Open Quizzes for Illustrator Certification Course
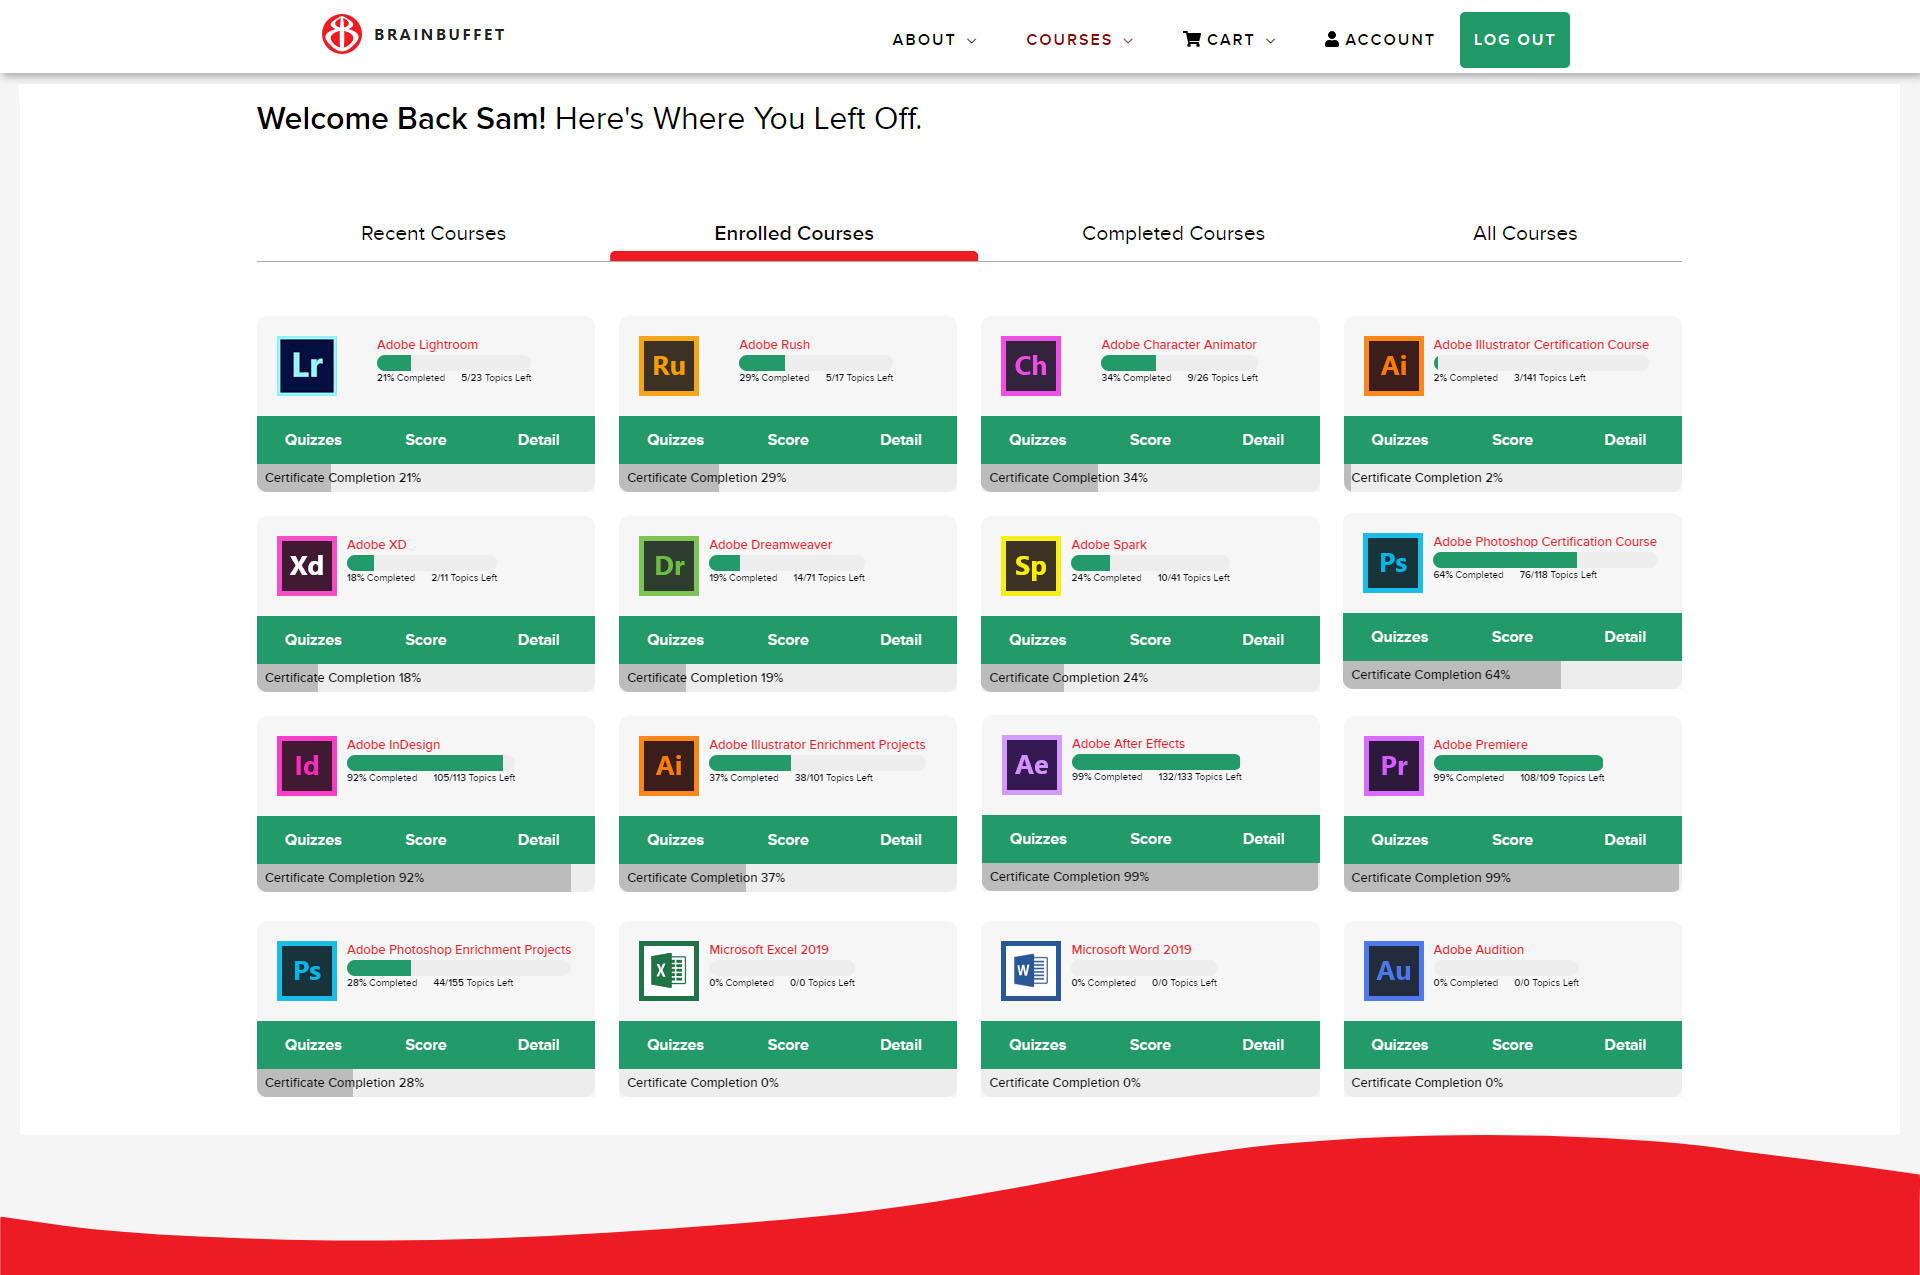Screen dimensions: 1920x1275 1400,440
